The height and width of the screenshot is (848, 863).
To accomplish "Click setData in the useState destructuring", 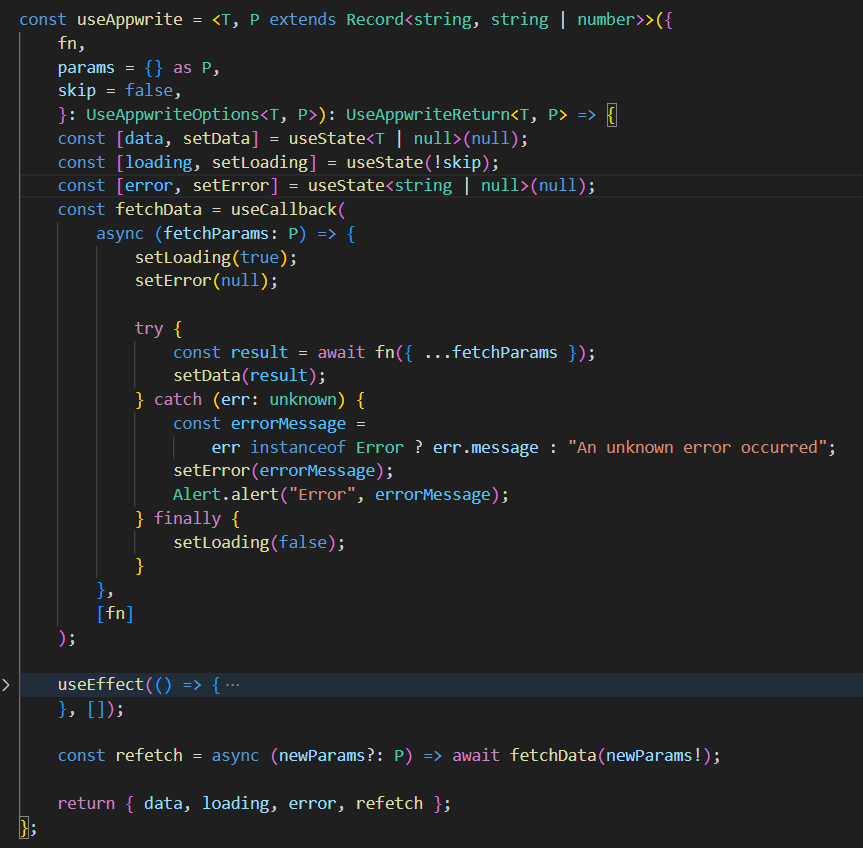I will click(216, 139).
